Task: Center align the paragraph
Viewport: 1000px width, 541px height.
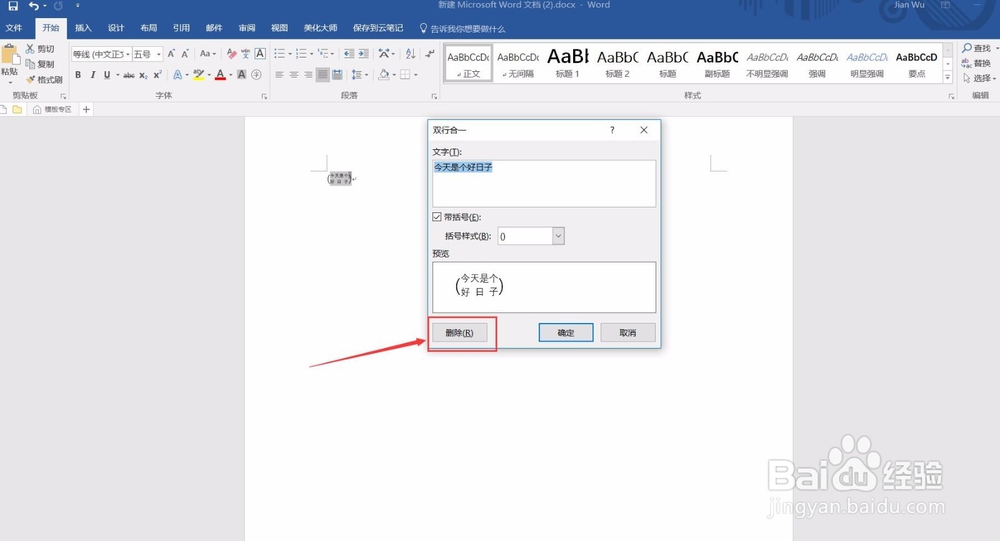Action: 294,75
